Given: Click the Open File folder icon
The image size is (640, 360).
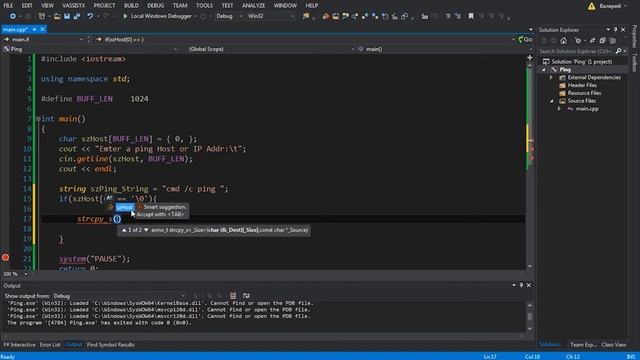Looking at the screenshot, I should point(57,16).
